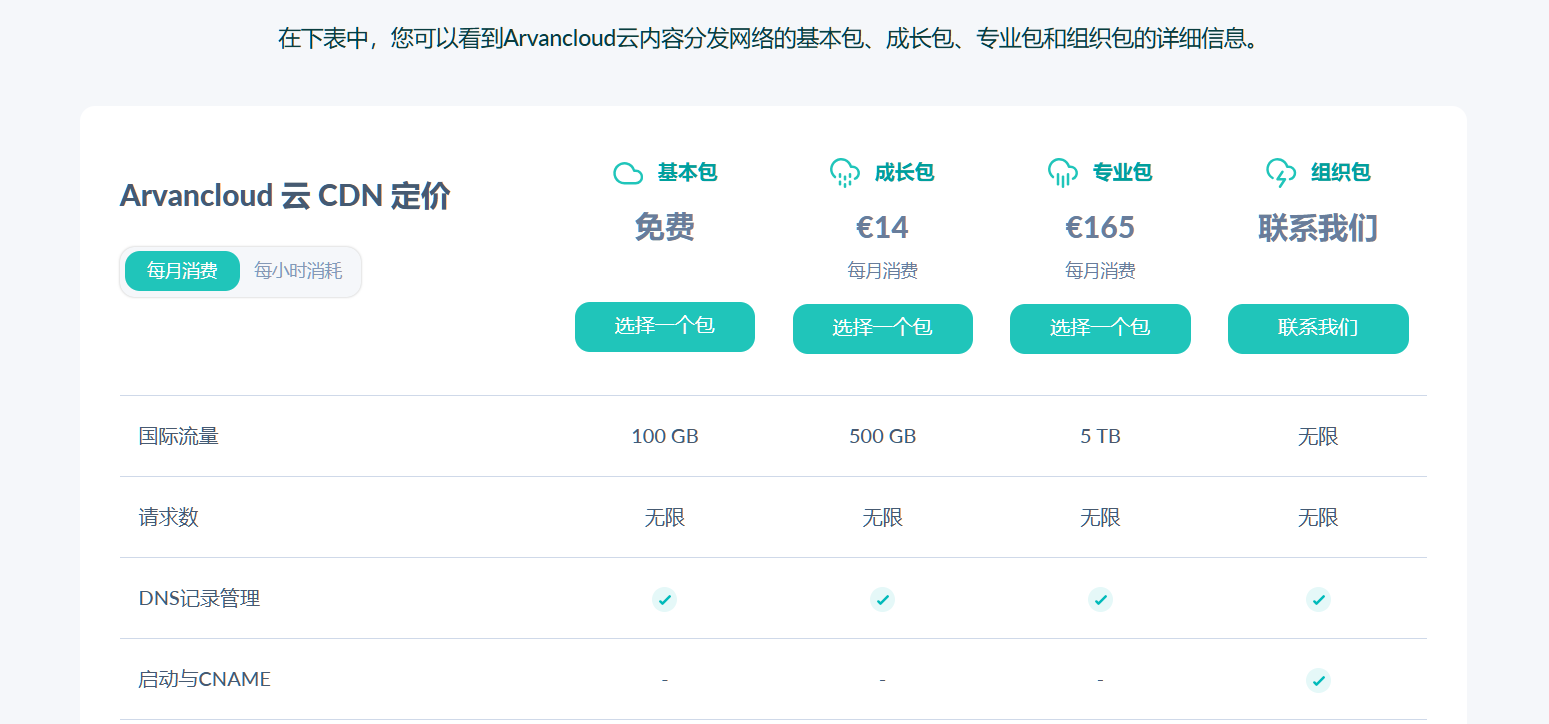
Task: Click the 国际流量 row label
Action: 179,436
